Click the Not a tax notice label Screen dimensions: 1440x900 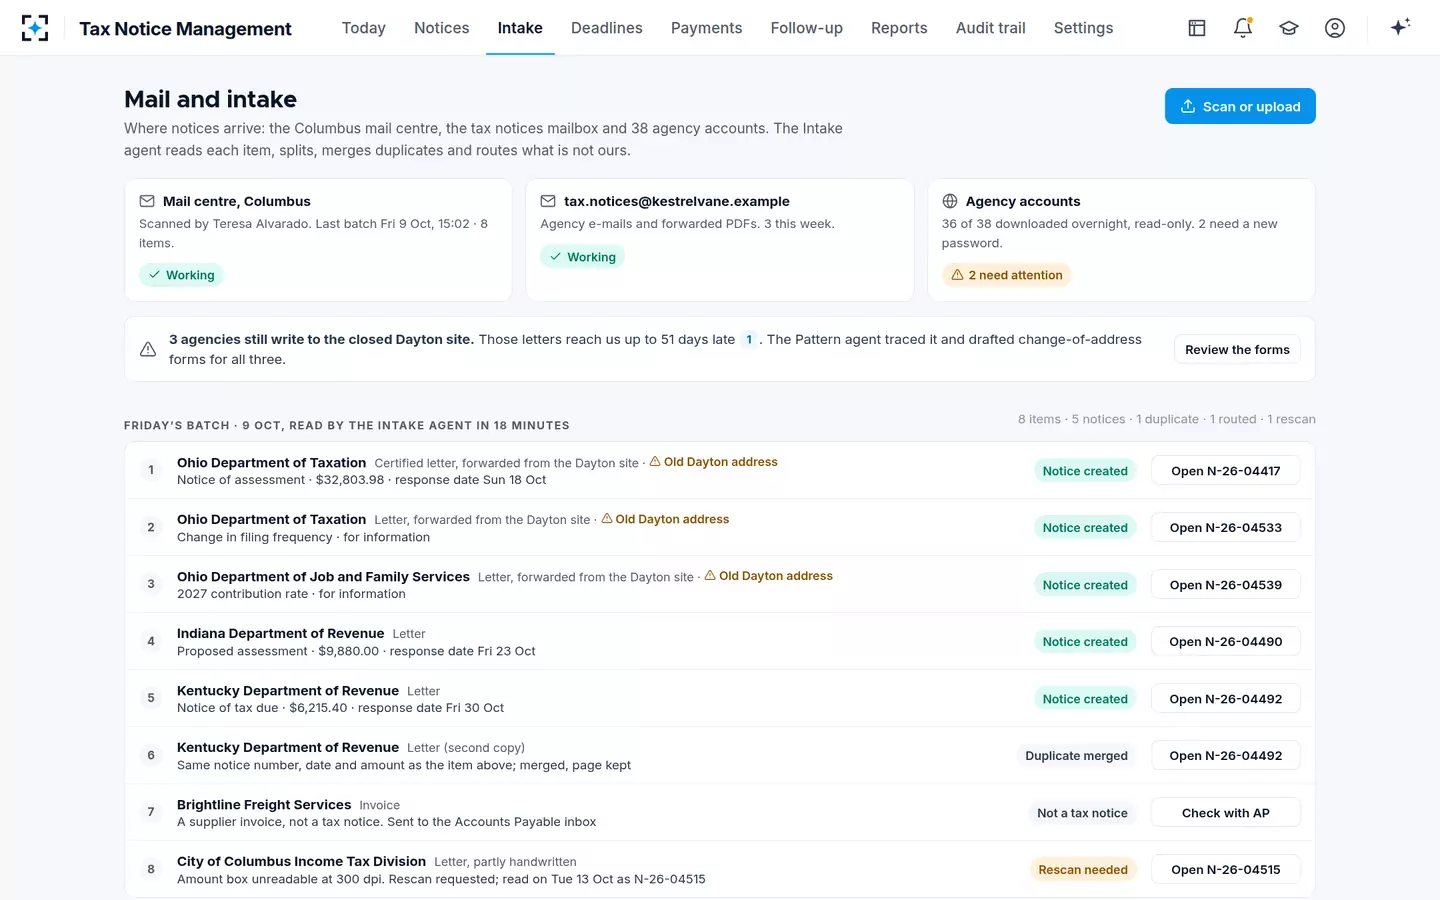point(1082,813)
